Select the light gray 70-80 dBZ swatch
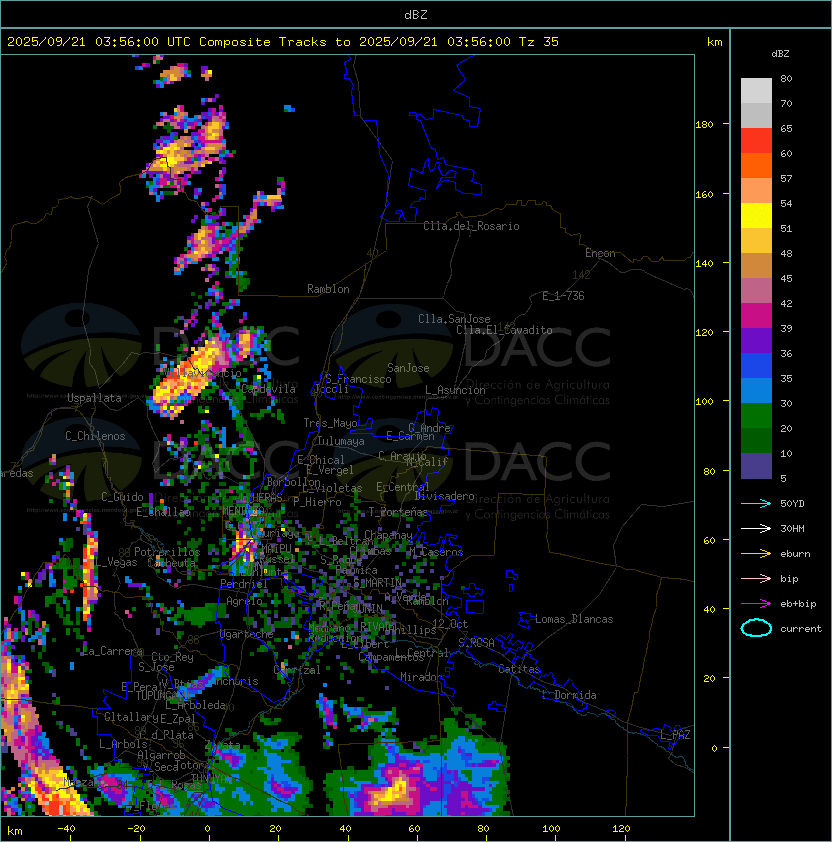This screenshot has height=842, width=832. point(756,91)
